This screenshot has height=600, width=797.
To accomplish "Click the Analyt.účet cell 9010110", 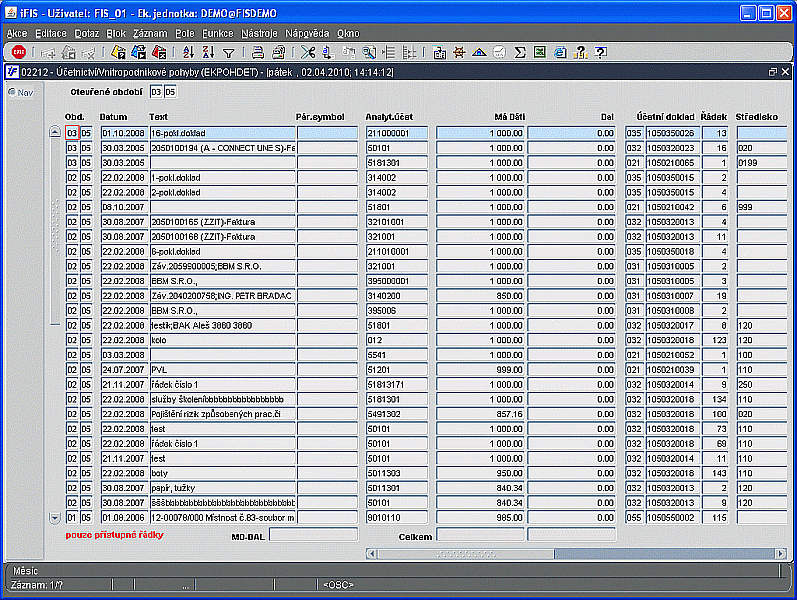I will pos(396,518).
